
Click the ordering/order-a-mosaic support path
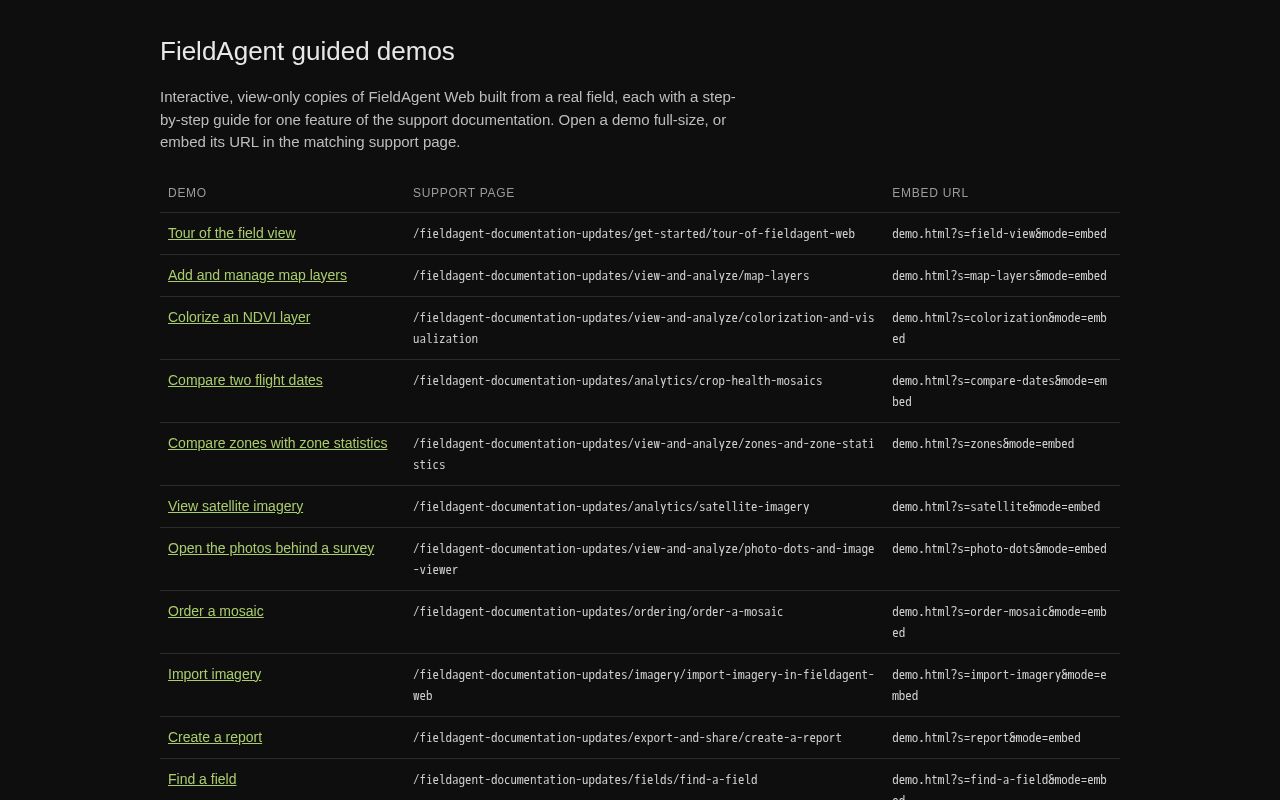[598, 612]
